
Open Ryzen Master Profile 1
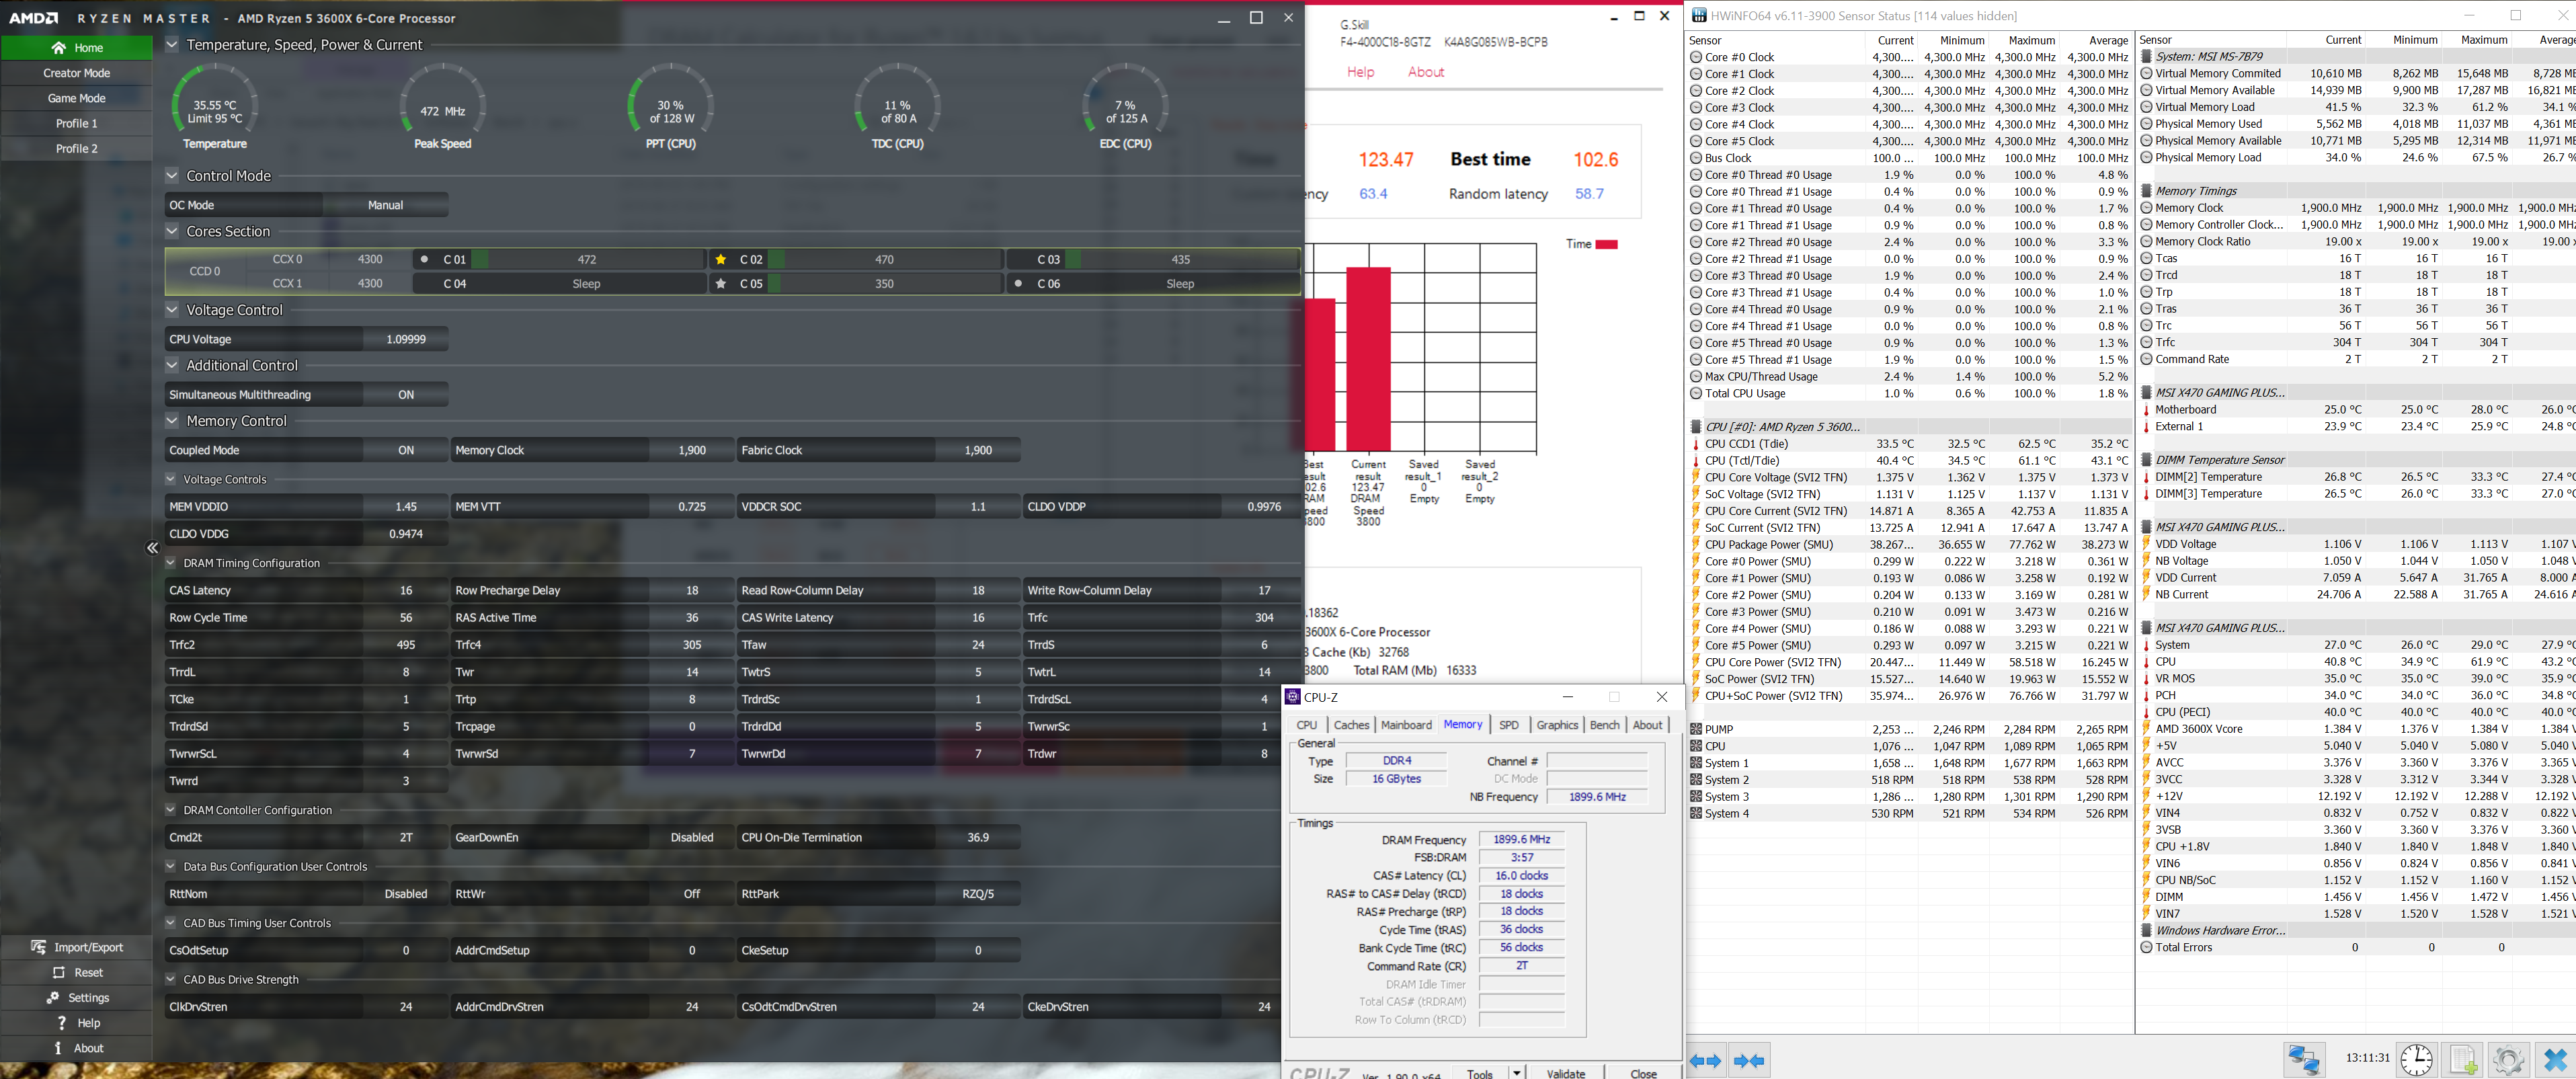(x=76, y=123)
